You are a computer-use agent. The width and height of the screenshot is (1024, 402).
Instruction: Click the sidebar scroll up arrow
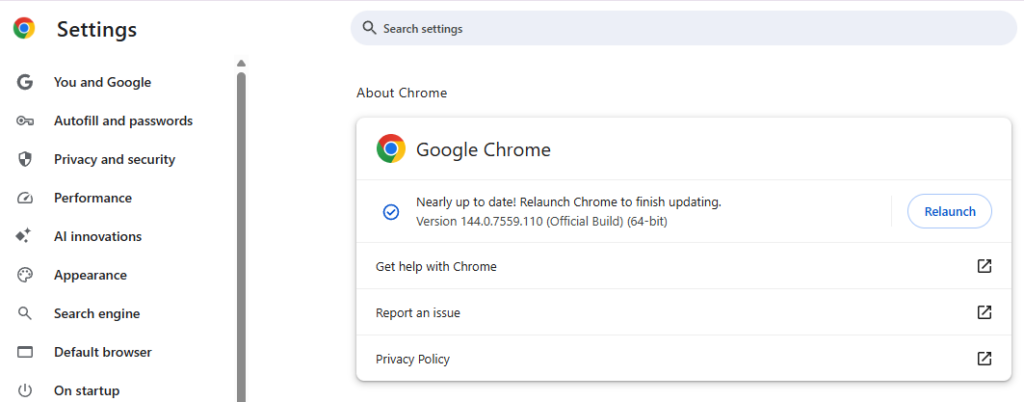pyautogui.click(x=241, y=63)
